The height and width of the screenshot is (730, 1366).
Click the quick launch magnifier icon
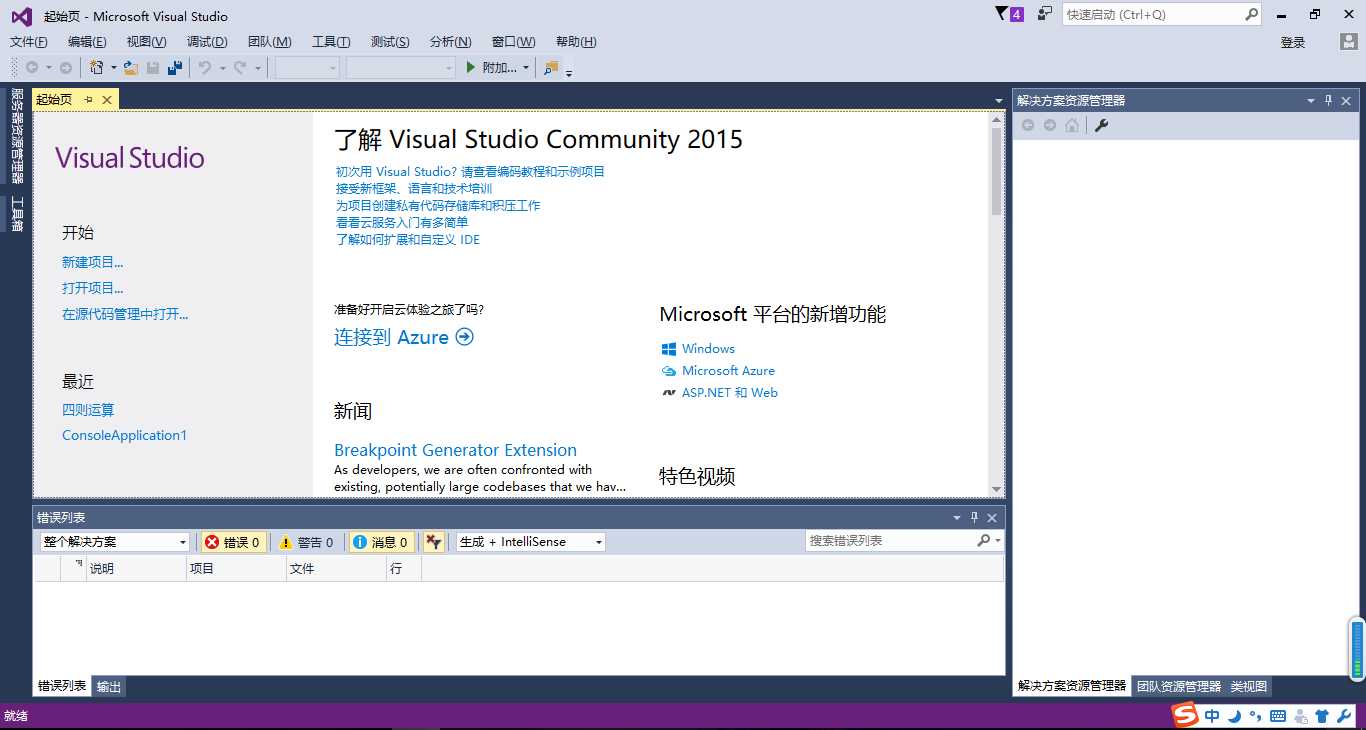click(1251, 15)
